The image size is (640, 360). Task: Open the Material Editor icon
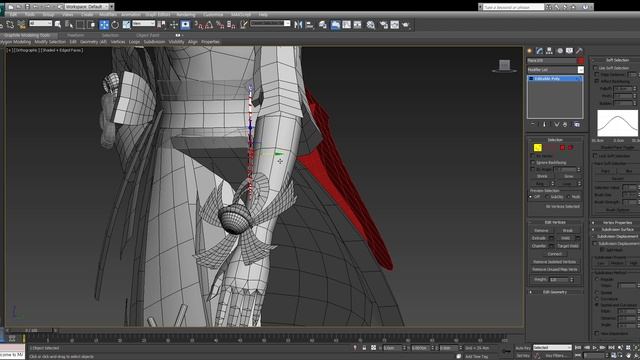pyautogui.click(x=370, y=25)
